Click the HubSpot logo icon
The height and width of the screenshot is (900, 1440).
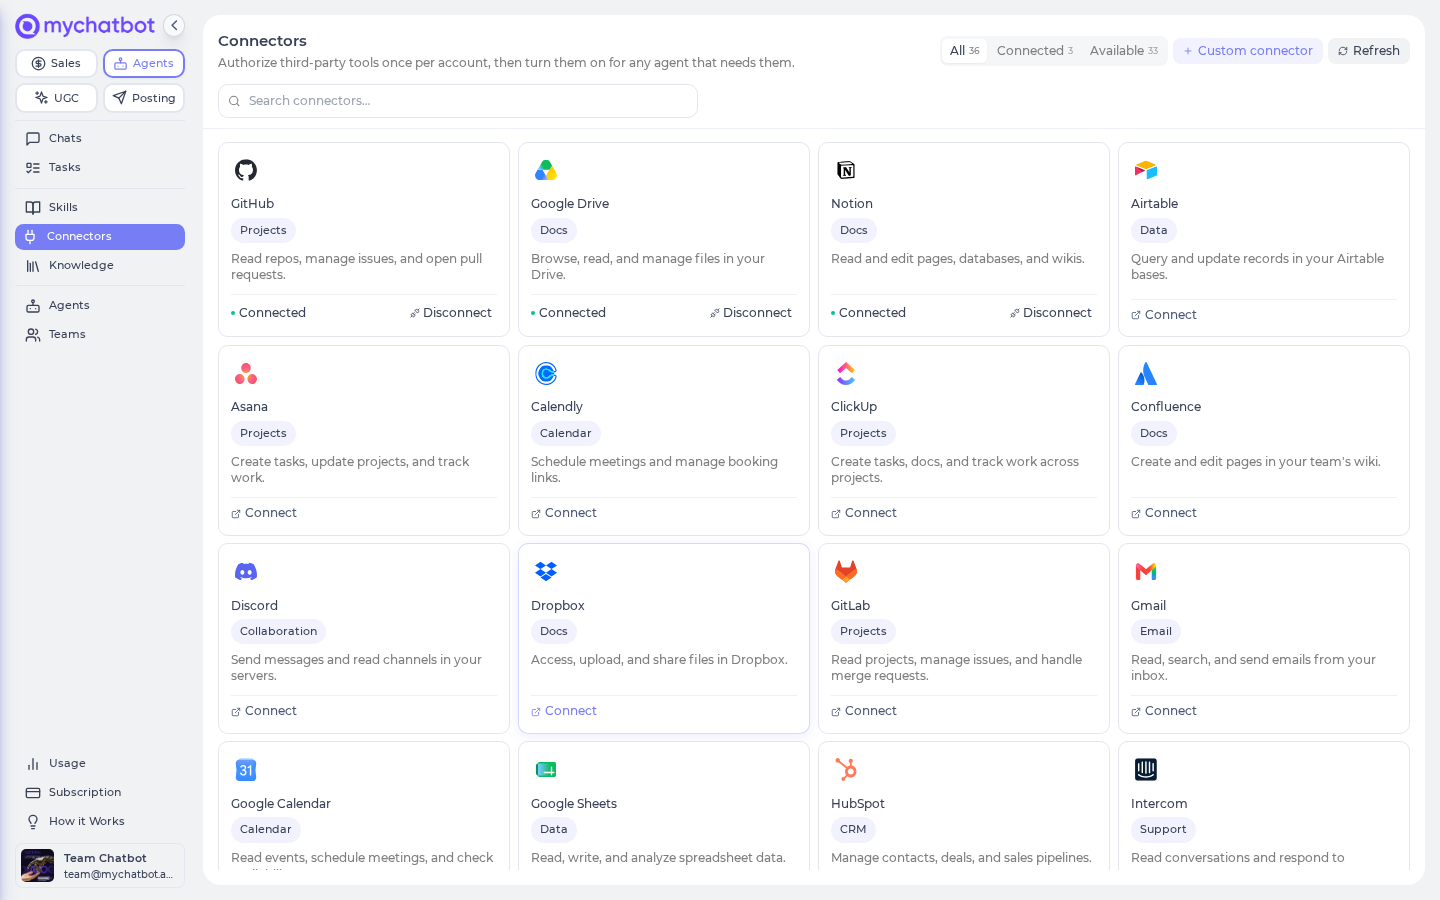pyautogui.click(x=846, y=770)
